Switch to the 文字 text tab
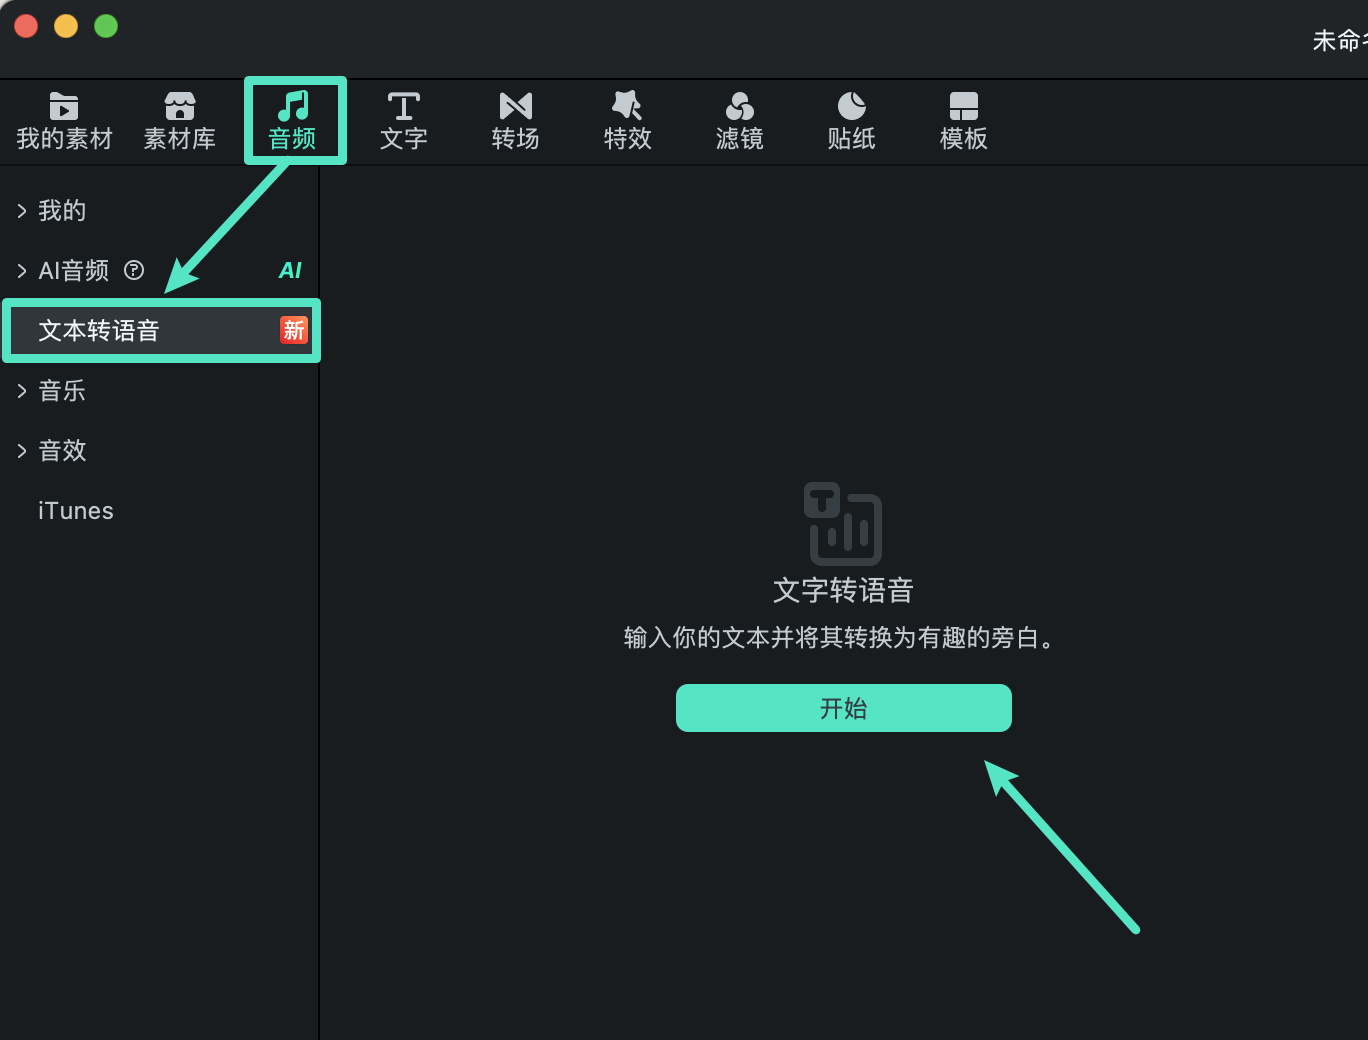This screenshot has height=1040, width=1368. tap(404, 121)
